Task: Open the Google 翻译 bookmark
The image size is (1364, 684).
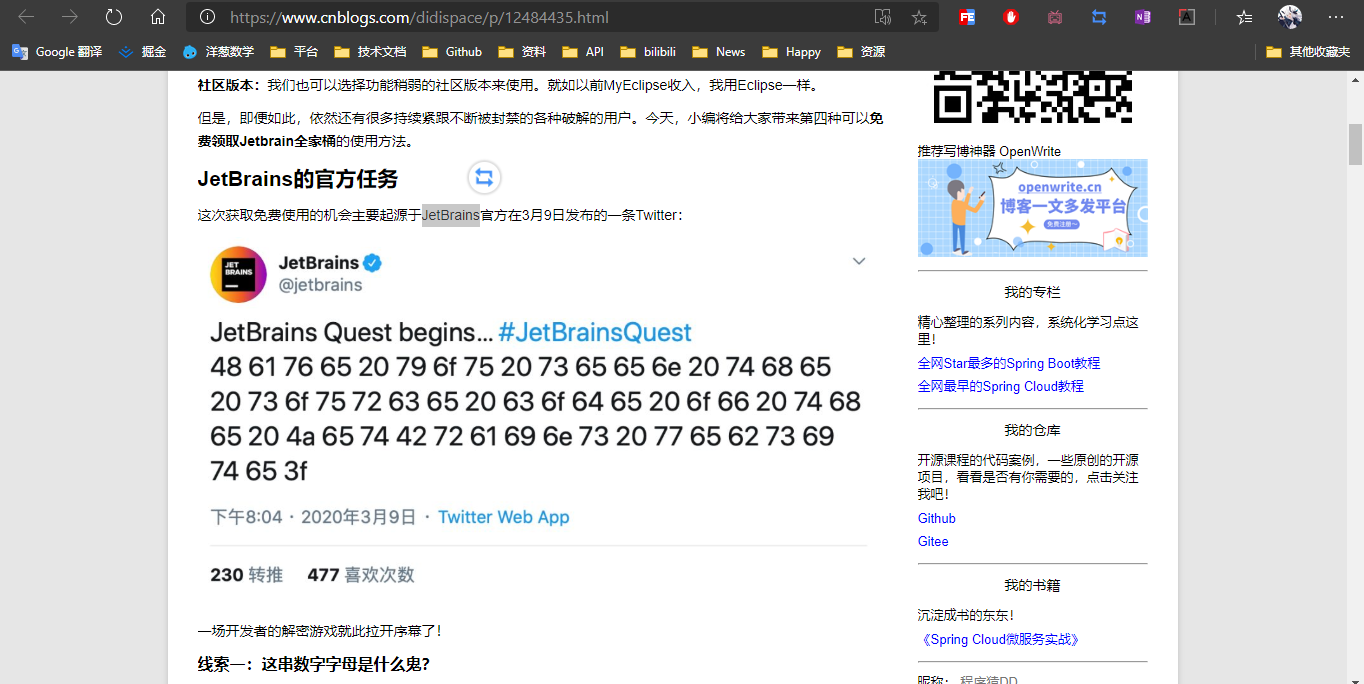Action: coord(57,52)
